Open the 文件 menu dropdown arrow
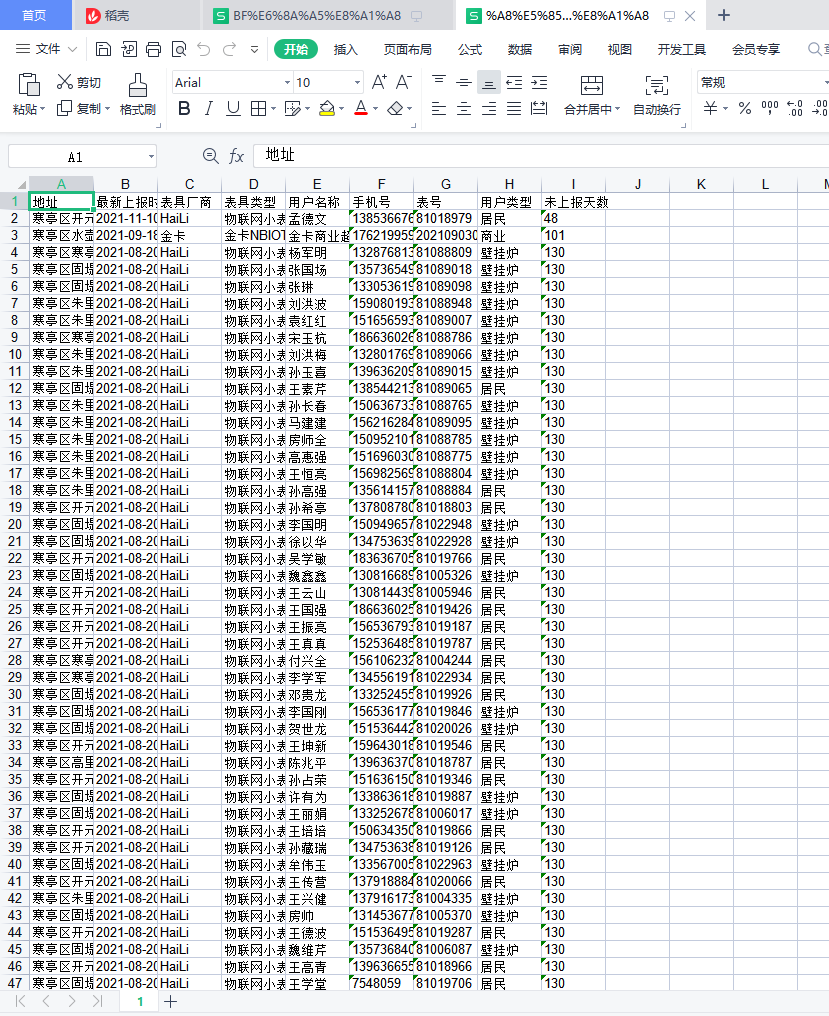This screenshot has height=1016, width=829. tap(73, 49)
